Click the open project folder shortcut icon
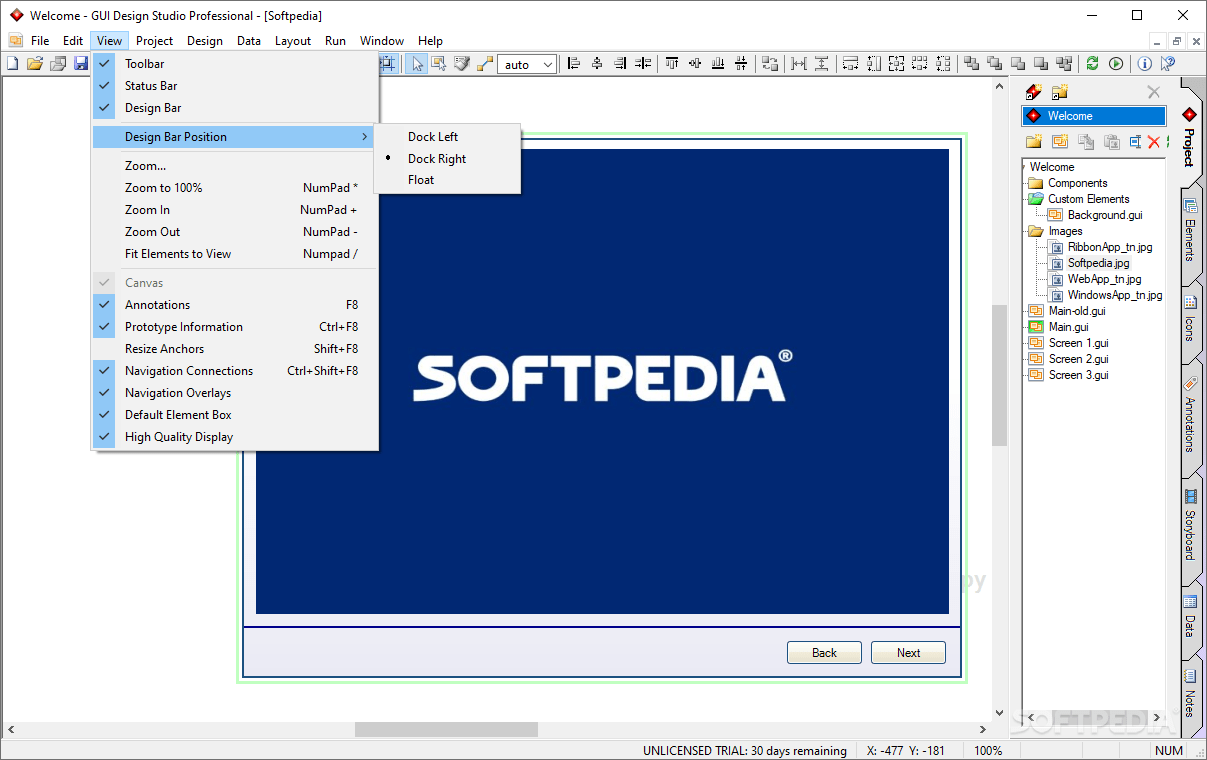 pyautogui.click(x=1059, y=92)
